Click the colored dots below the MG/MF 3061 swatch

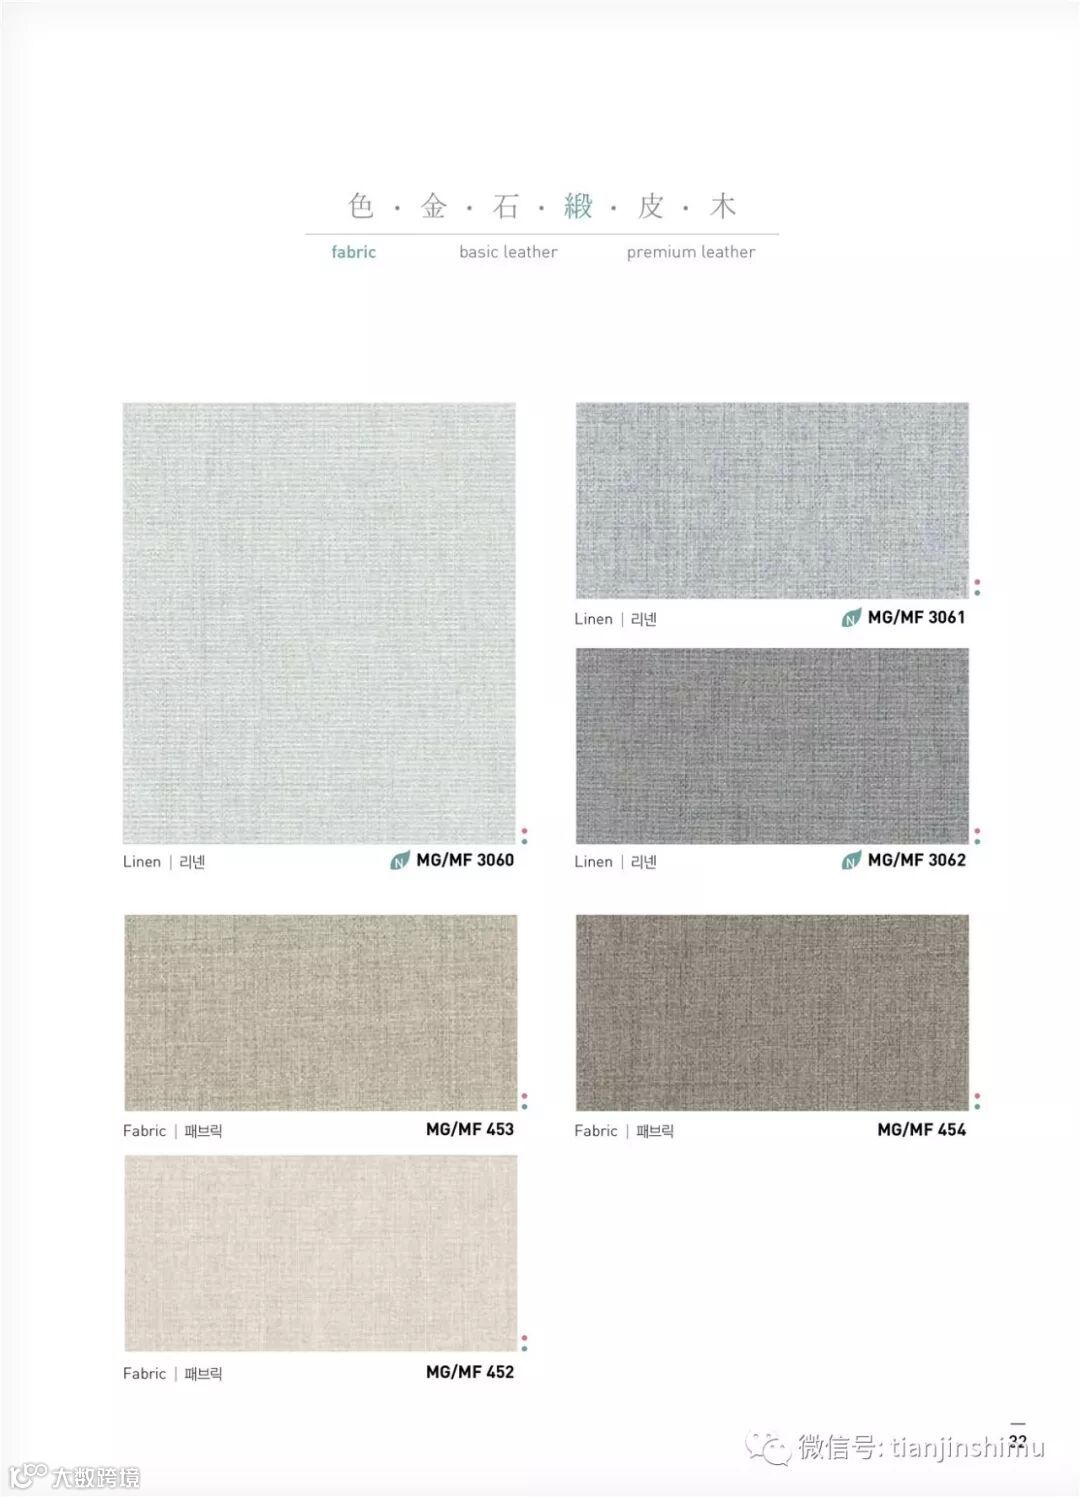[x=977, y=587]
